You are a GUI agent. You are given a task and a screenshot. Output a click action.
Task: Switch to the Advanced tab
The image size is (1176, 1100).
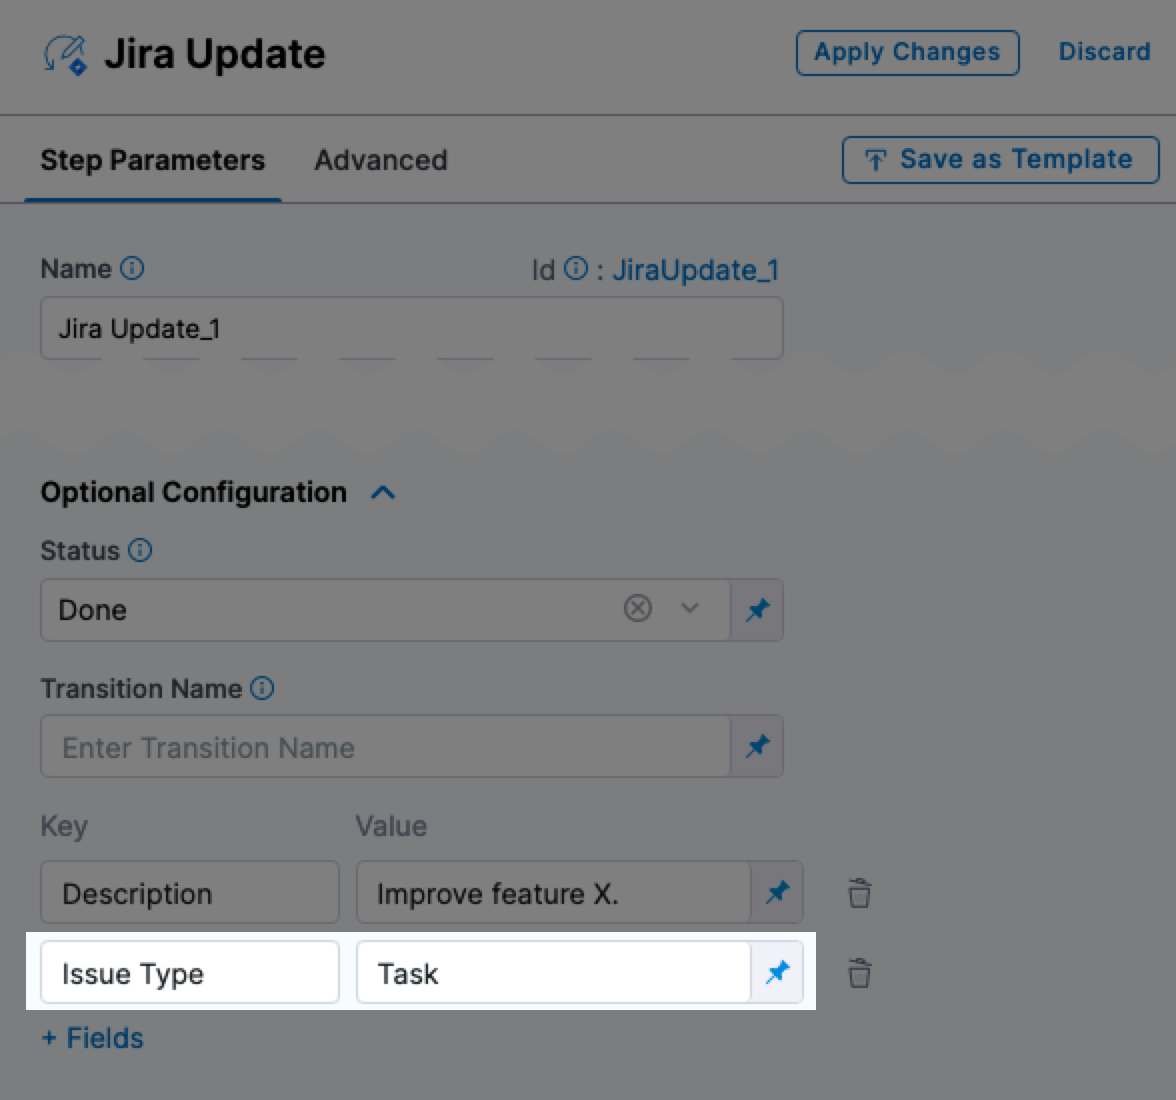380,160
